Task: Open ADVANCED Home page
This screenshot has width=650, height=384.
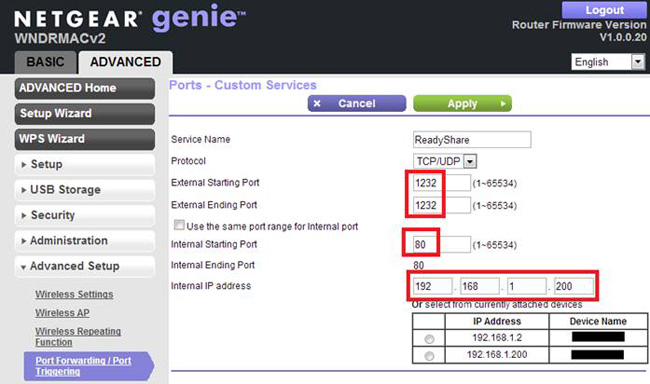Action: click(85, 88)
